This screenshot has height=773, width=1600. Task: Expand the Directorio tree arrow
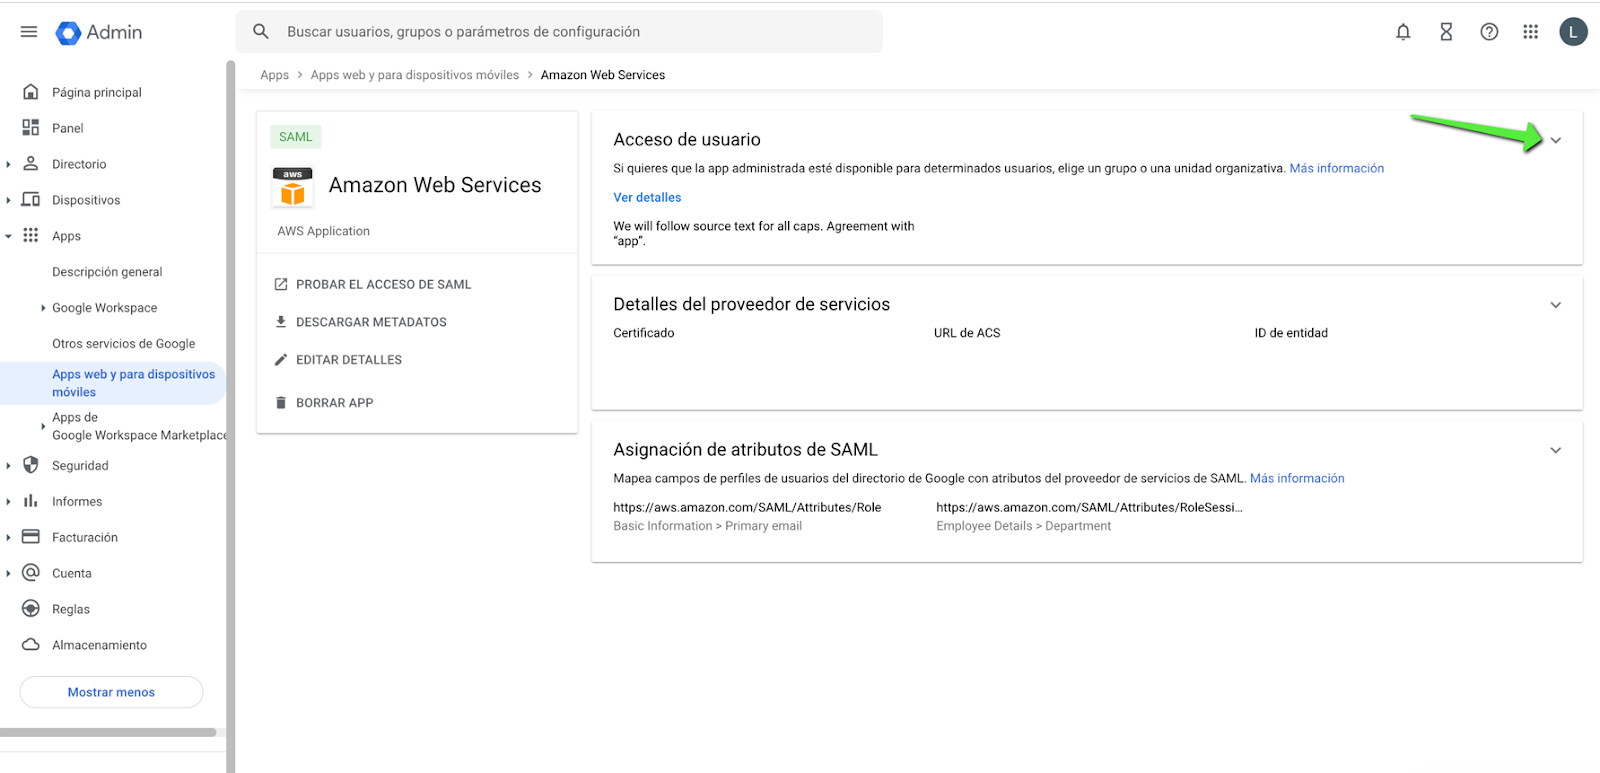tap(8, 164)
